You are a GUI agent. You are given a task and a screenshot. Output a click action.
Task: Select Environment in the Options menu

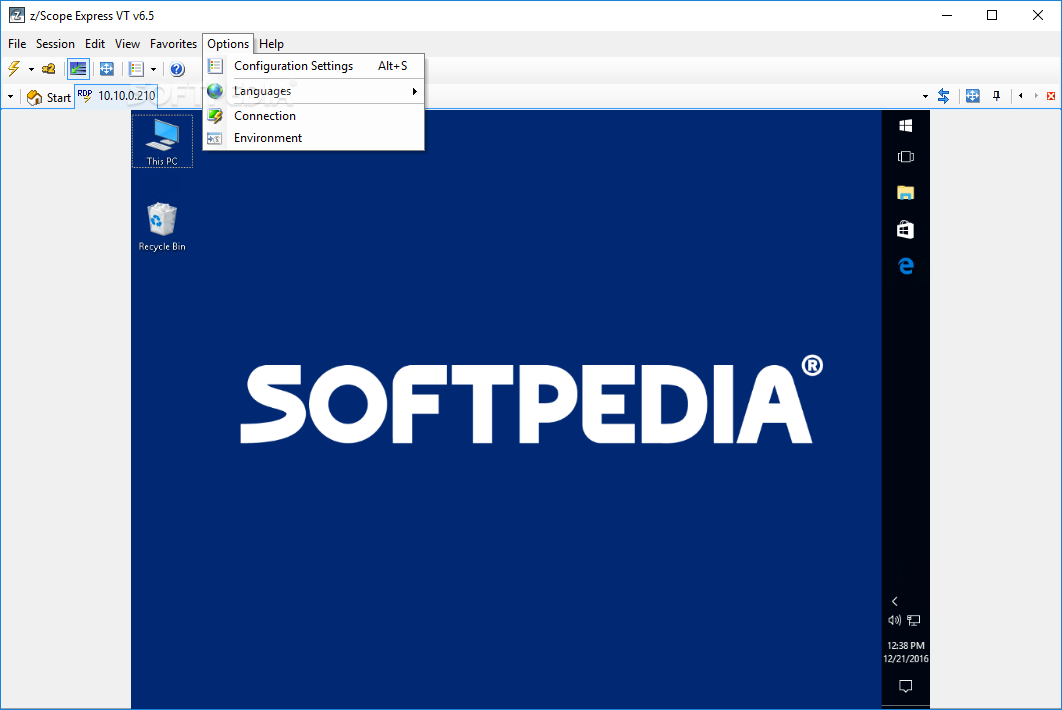tap(314, 138)
